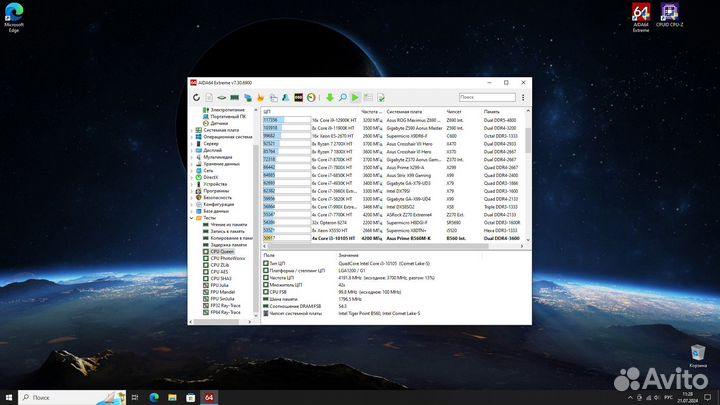Viewport: 720px width, 405px height.
Task: Launch stability test with the flame icon
Action: [x=260, y=97]
